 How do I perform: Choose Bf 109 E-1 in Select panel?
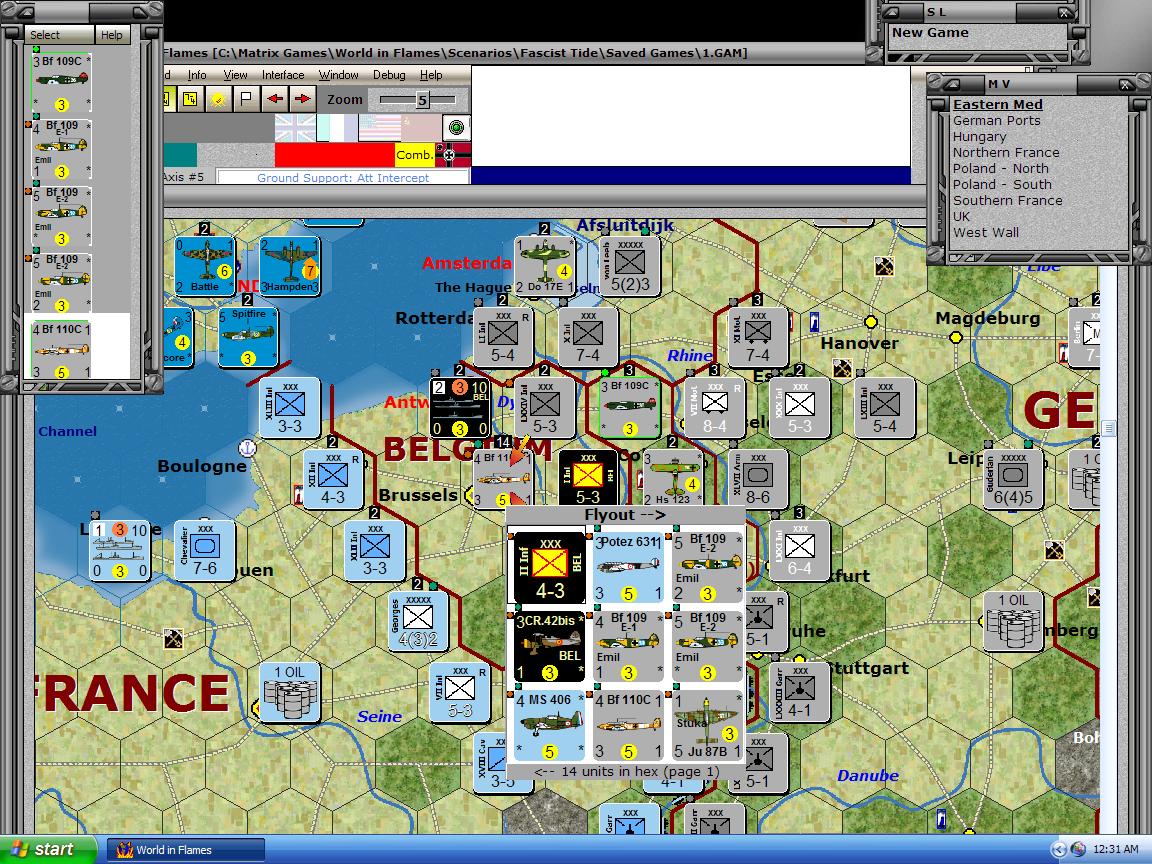click(x=62, y=149)
